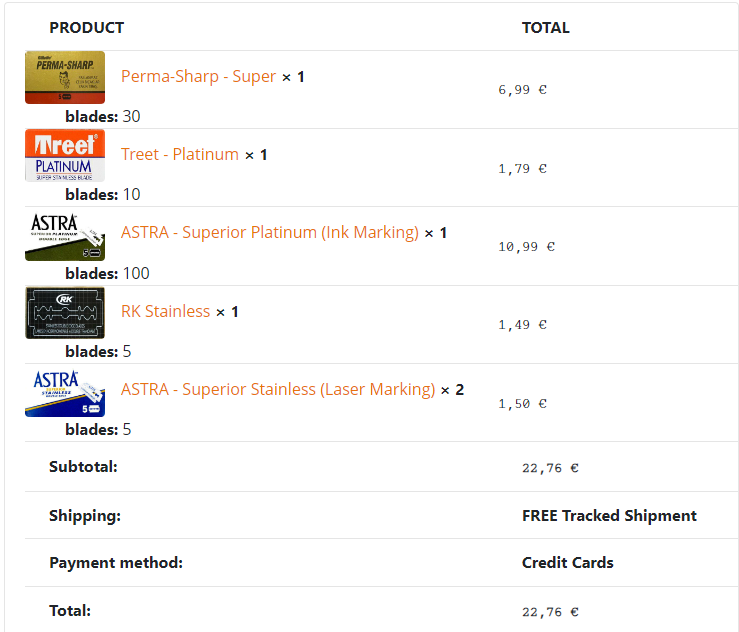The height and width of the screenshot is (632, 739).
Task: Follow the Treet - Platinum link
Action: pos(180,155)
